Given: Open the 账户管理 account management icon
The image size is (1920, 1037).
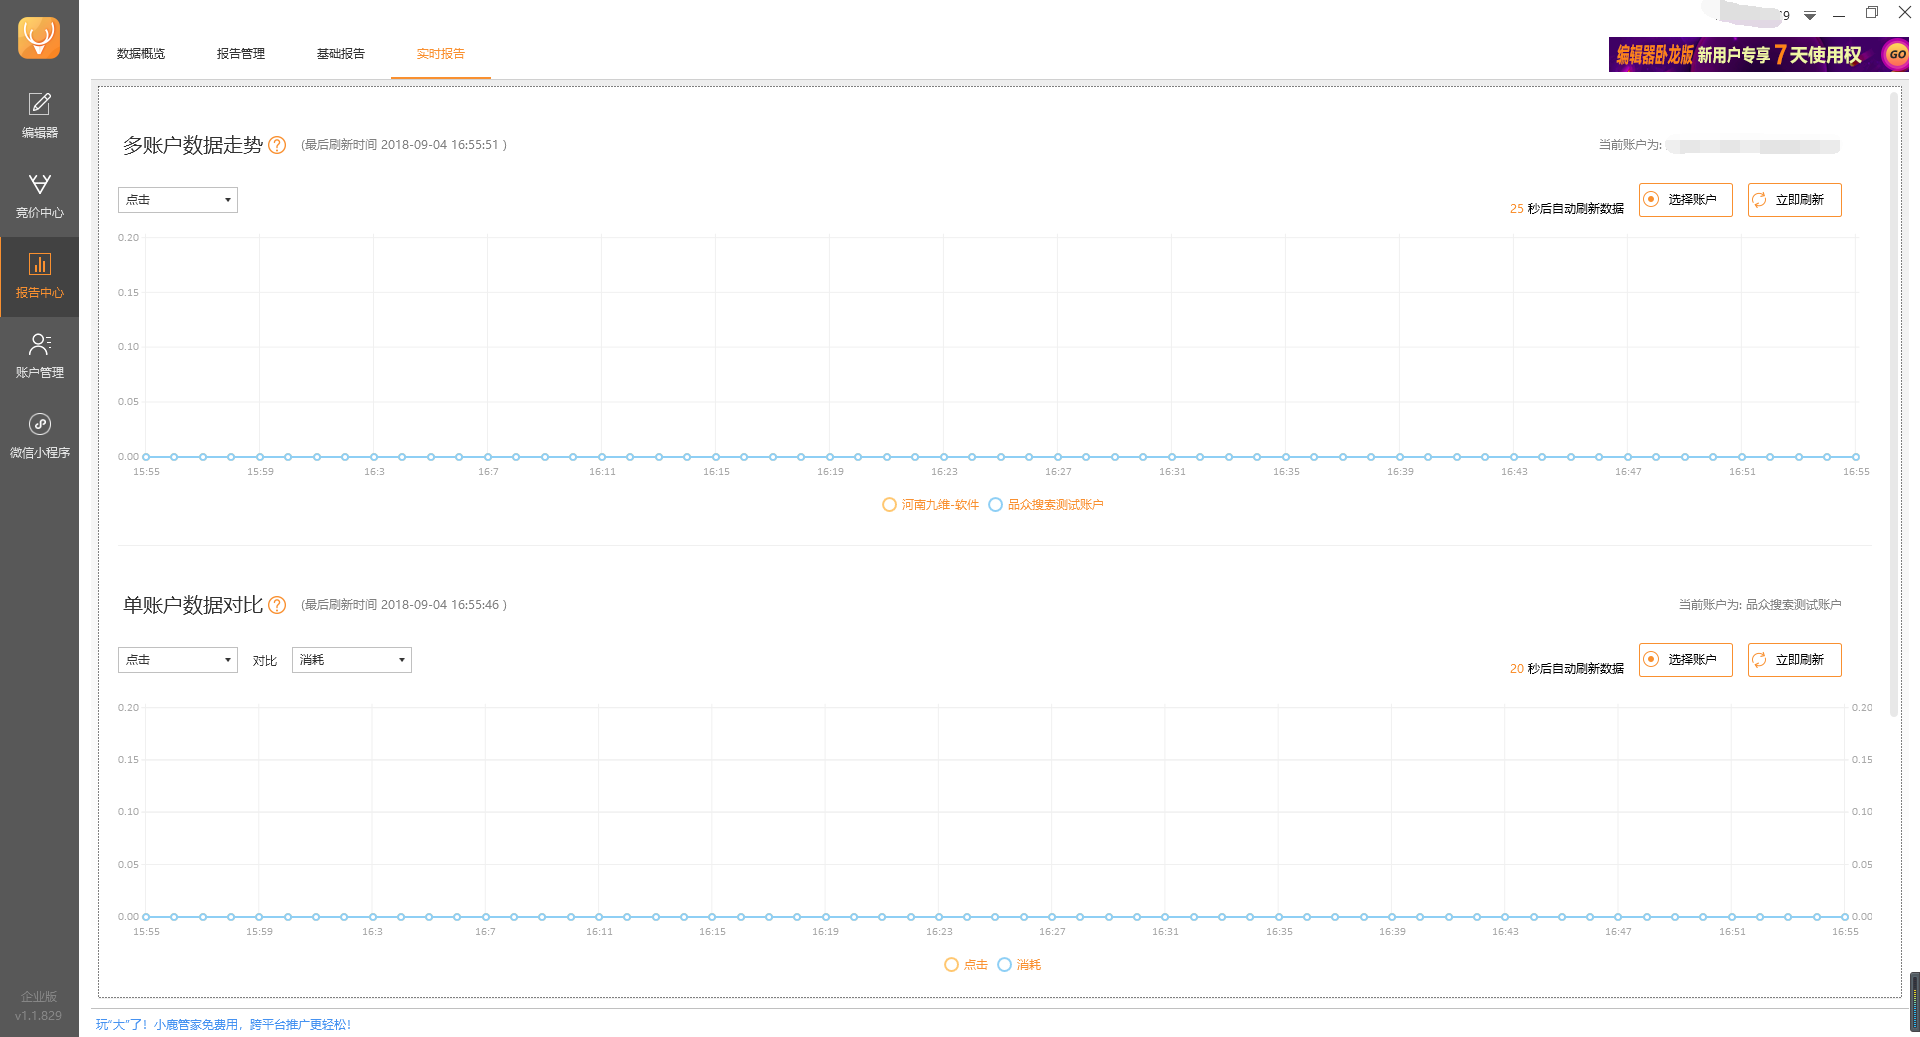Looking at the screenshot, I should pos(39,356).
